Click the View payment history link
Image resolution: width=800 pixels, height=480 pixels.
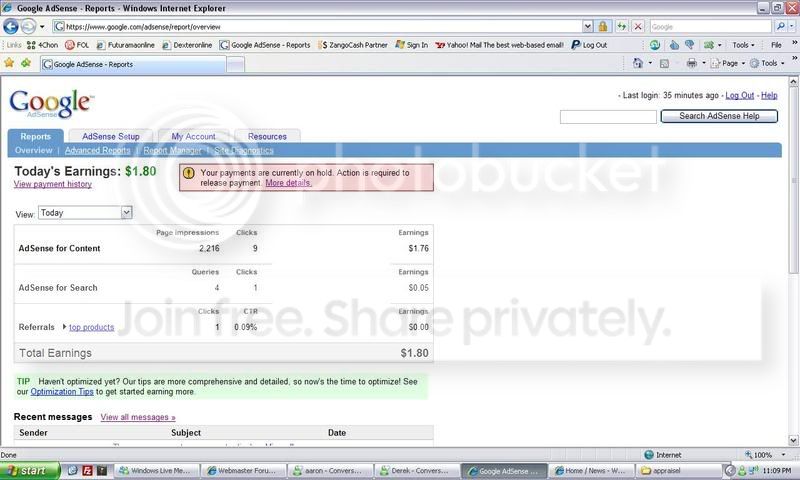pyautogui.click(x=53, y=184)
